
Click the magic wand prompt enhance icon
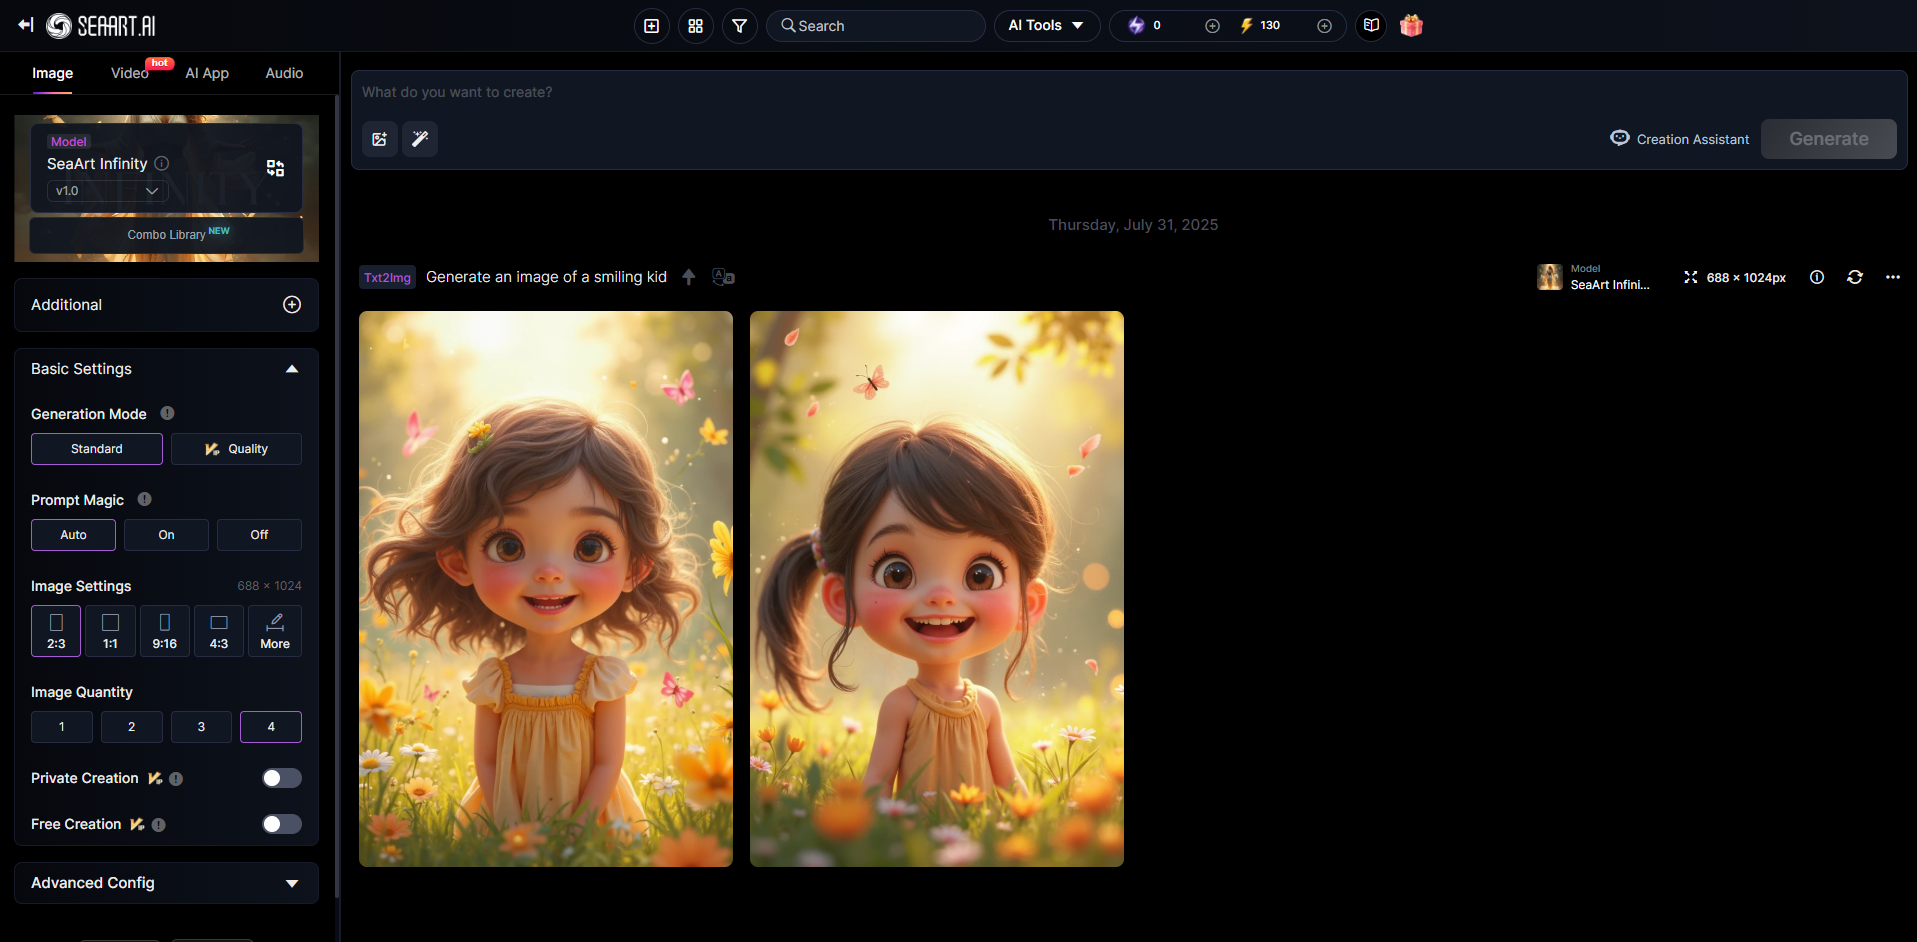tap(420, 139)
